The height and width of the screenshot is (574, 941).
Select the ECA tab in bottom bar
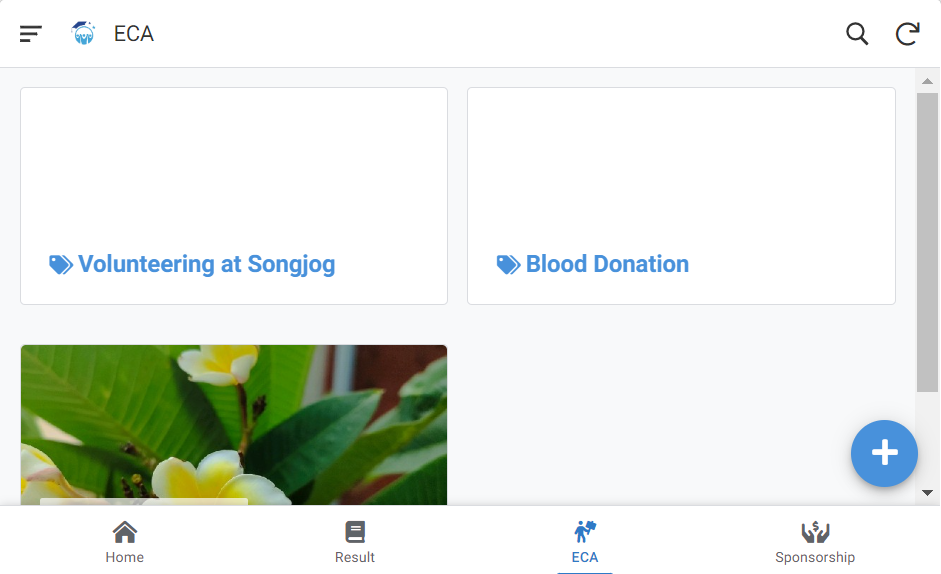[585, 541]
